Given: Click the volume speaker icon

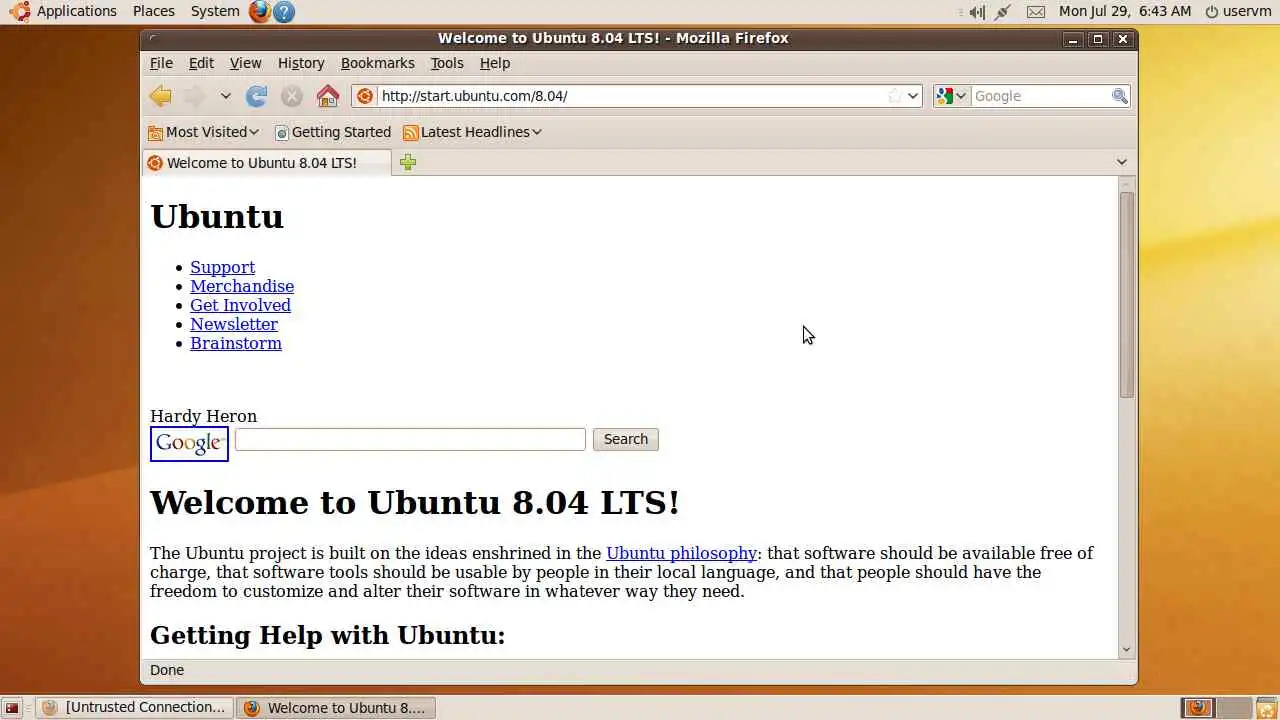Looking at the screenshot, I should click(977, 11).
